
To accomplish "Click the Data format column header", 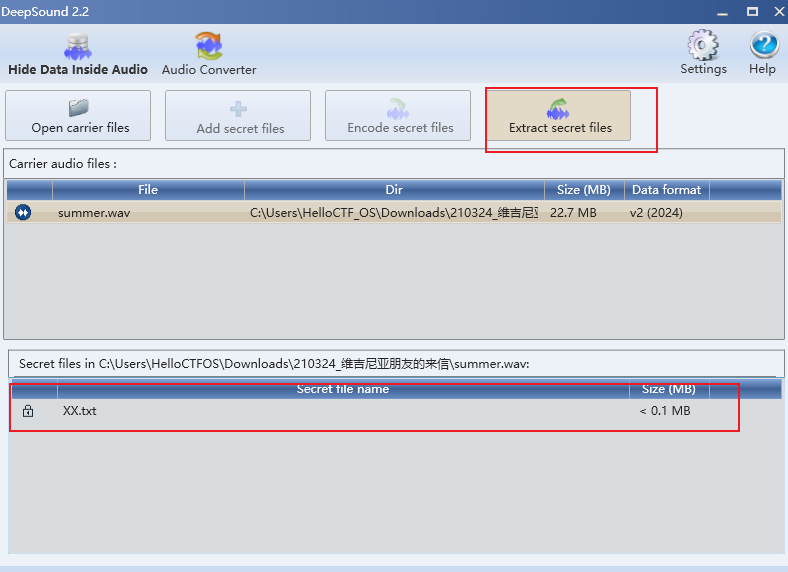I will (x=666, y=190).
